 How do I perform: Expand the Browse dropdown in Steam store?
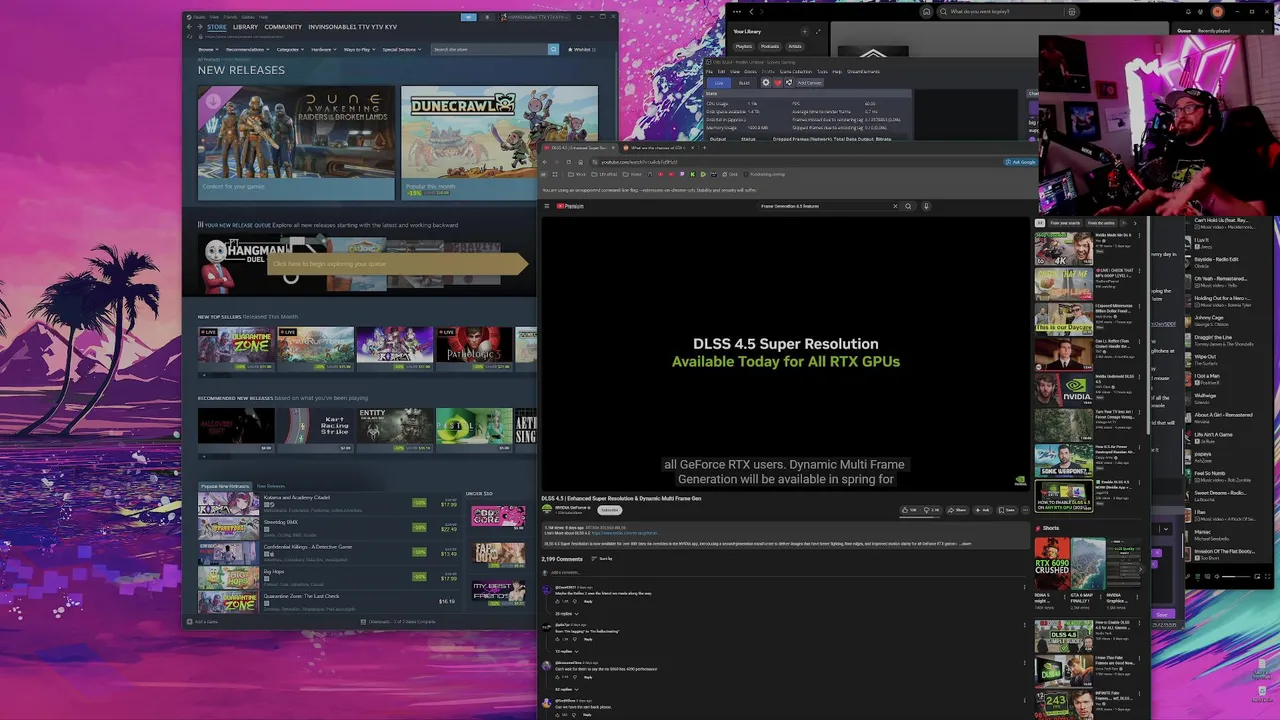(x=208, y=49)
